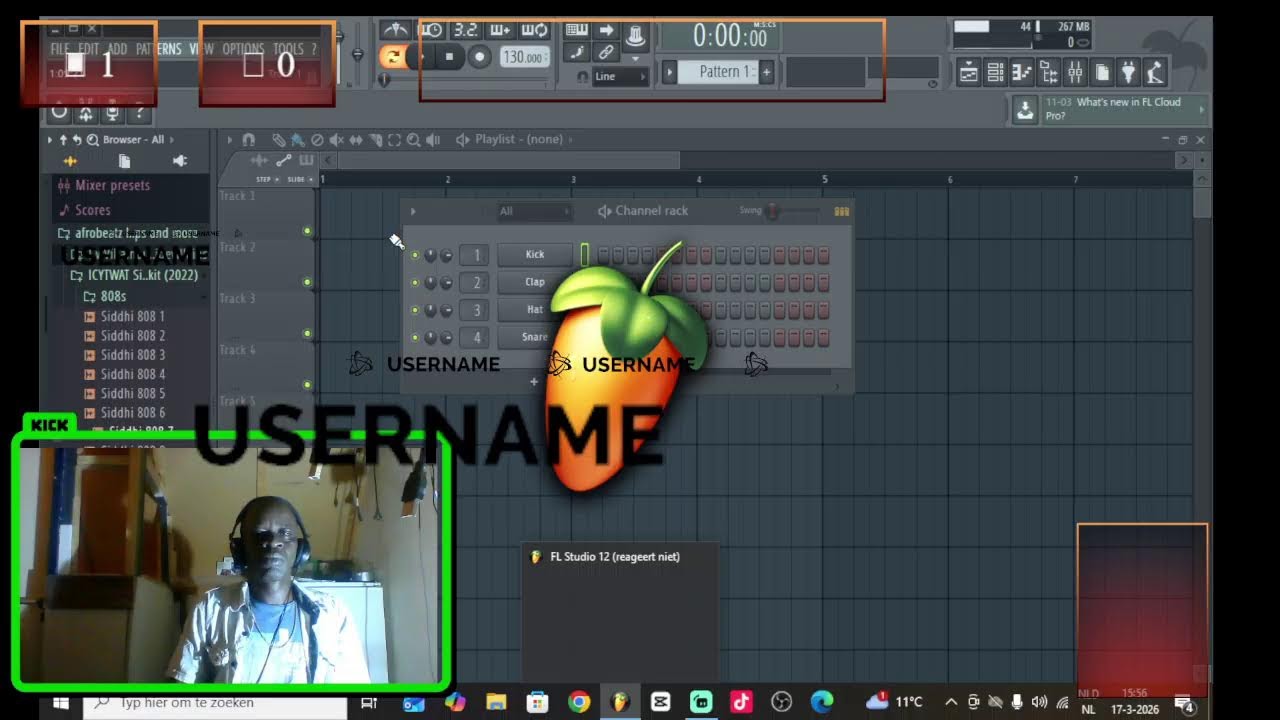Open the ADD menu
The width and height of the screenshot is (1280, 720).
117,48
